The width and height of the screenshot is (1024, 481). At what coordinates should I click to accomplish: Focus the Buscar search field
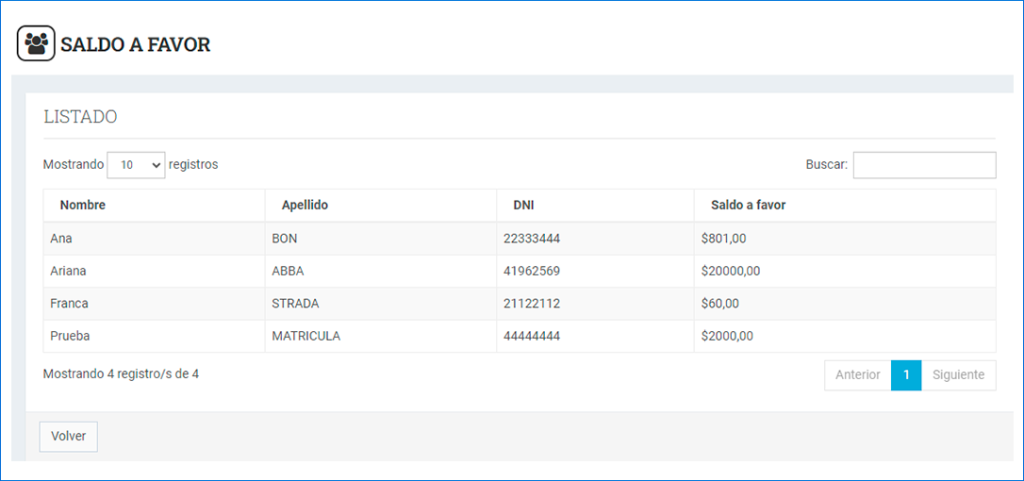(x=923, y=165)
